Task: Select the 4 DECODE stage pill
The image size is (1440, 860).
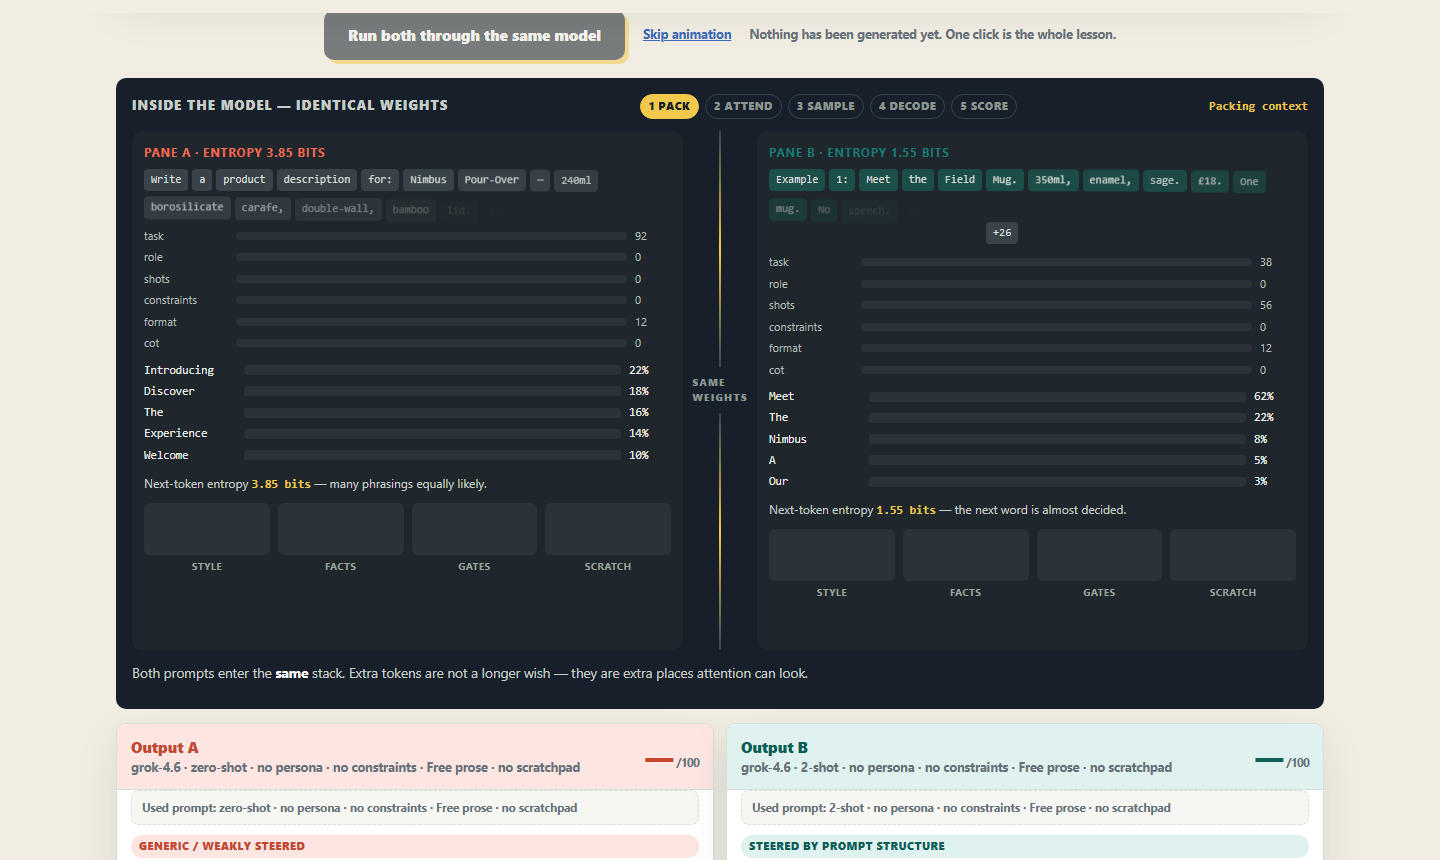Action: click(908, 106)
